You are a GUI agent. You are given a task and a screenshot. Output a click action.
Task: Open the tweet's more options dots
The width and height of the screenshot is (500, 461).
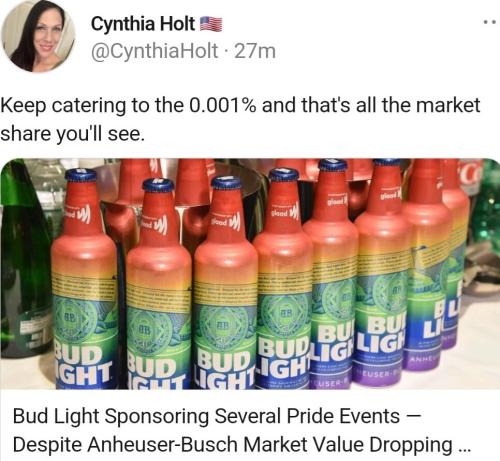490,23
